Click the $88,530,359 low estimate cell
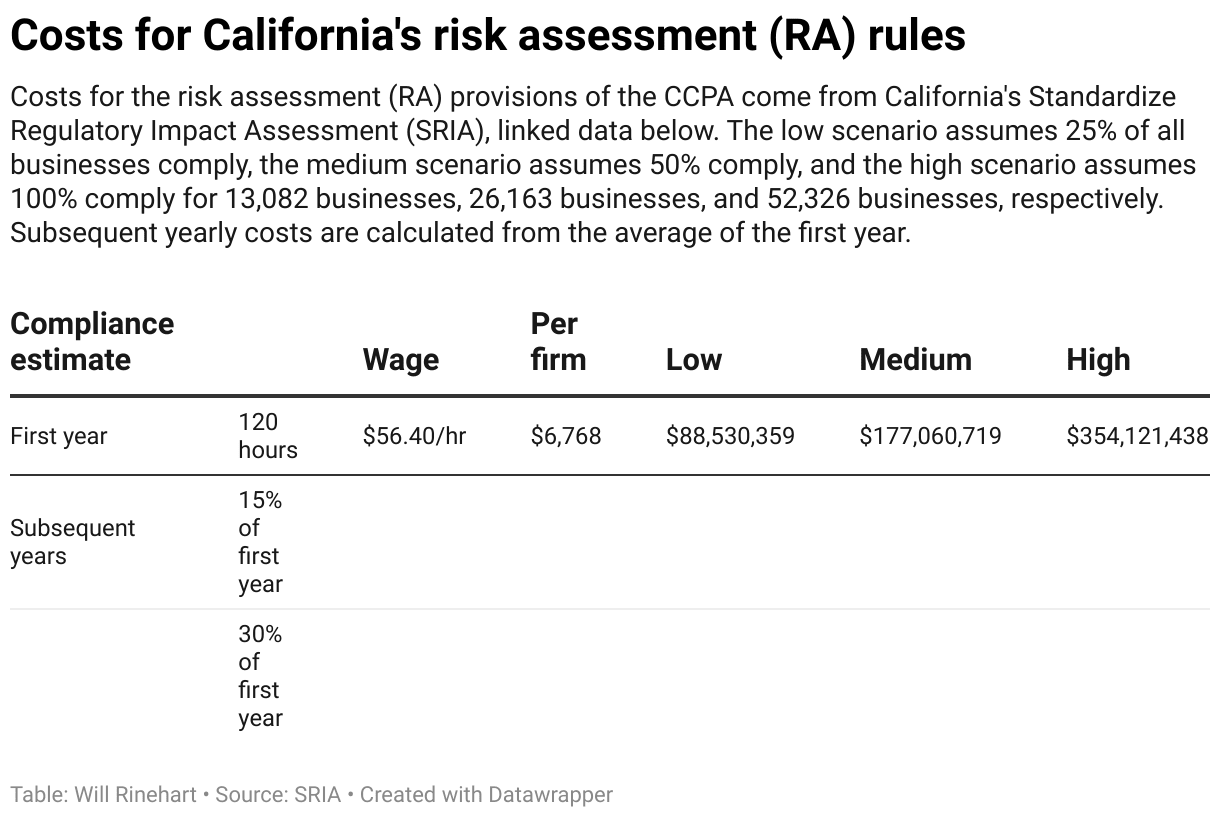The image size is (1220, 818). pyautogui.click(x=730, y=436)
